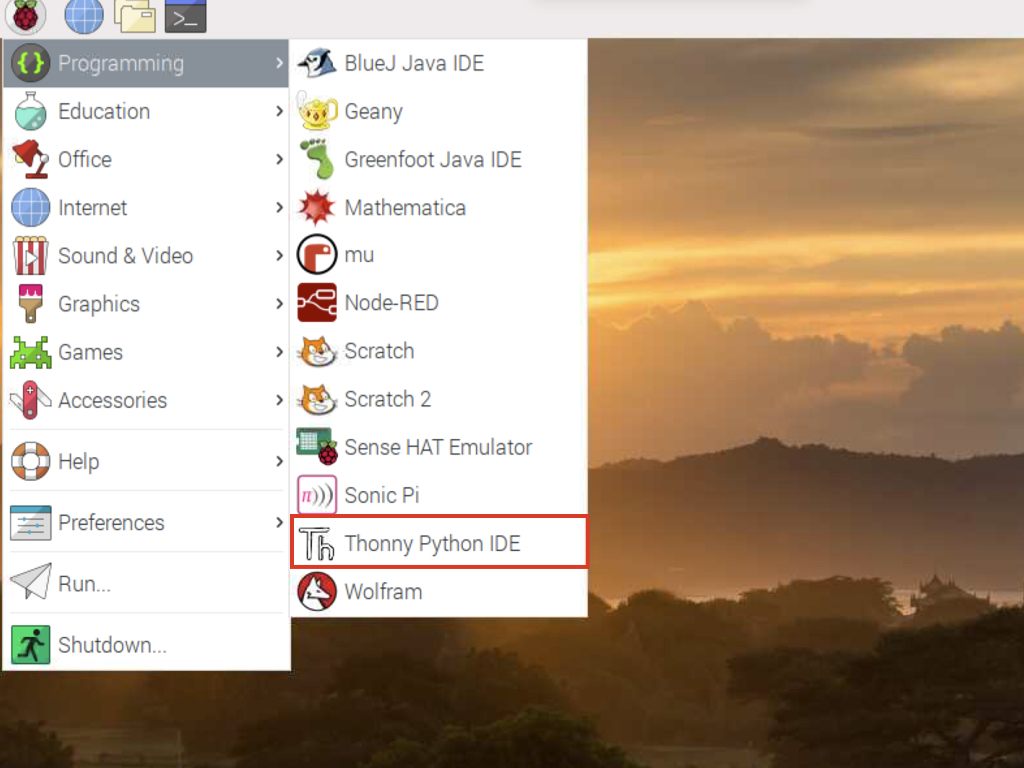Screen dimensions: 1024x768
Task: Choose the Run... menu entry text
Action: 84,584
